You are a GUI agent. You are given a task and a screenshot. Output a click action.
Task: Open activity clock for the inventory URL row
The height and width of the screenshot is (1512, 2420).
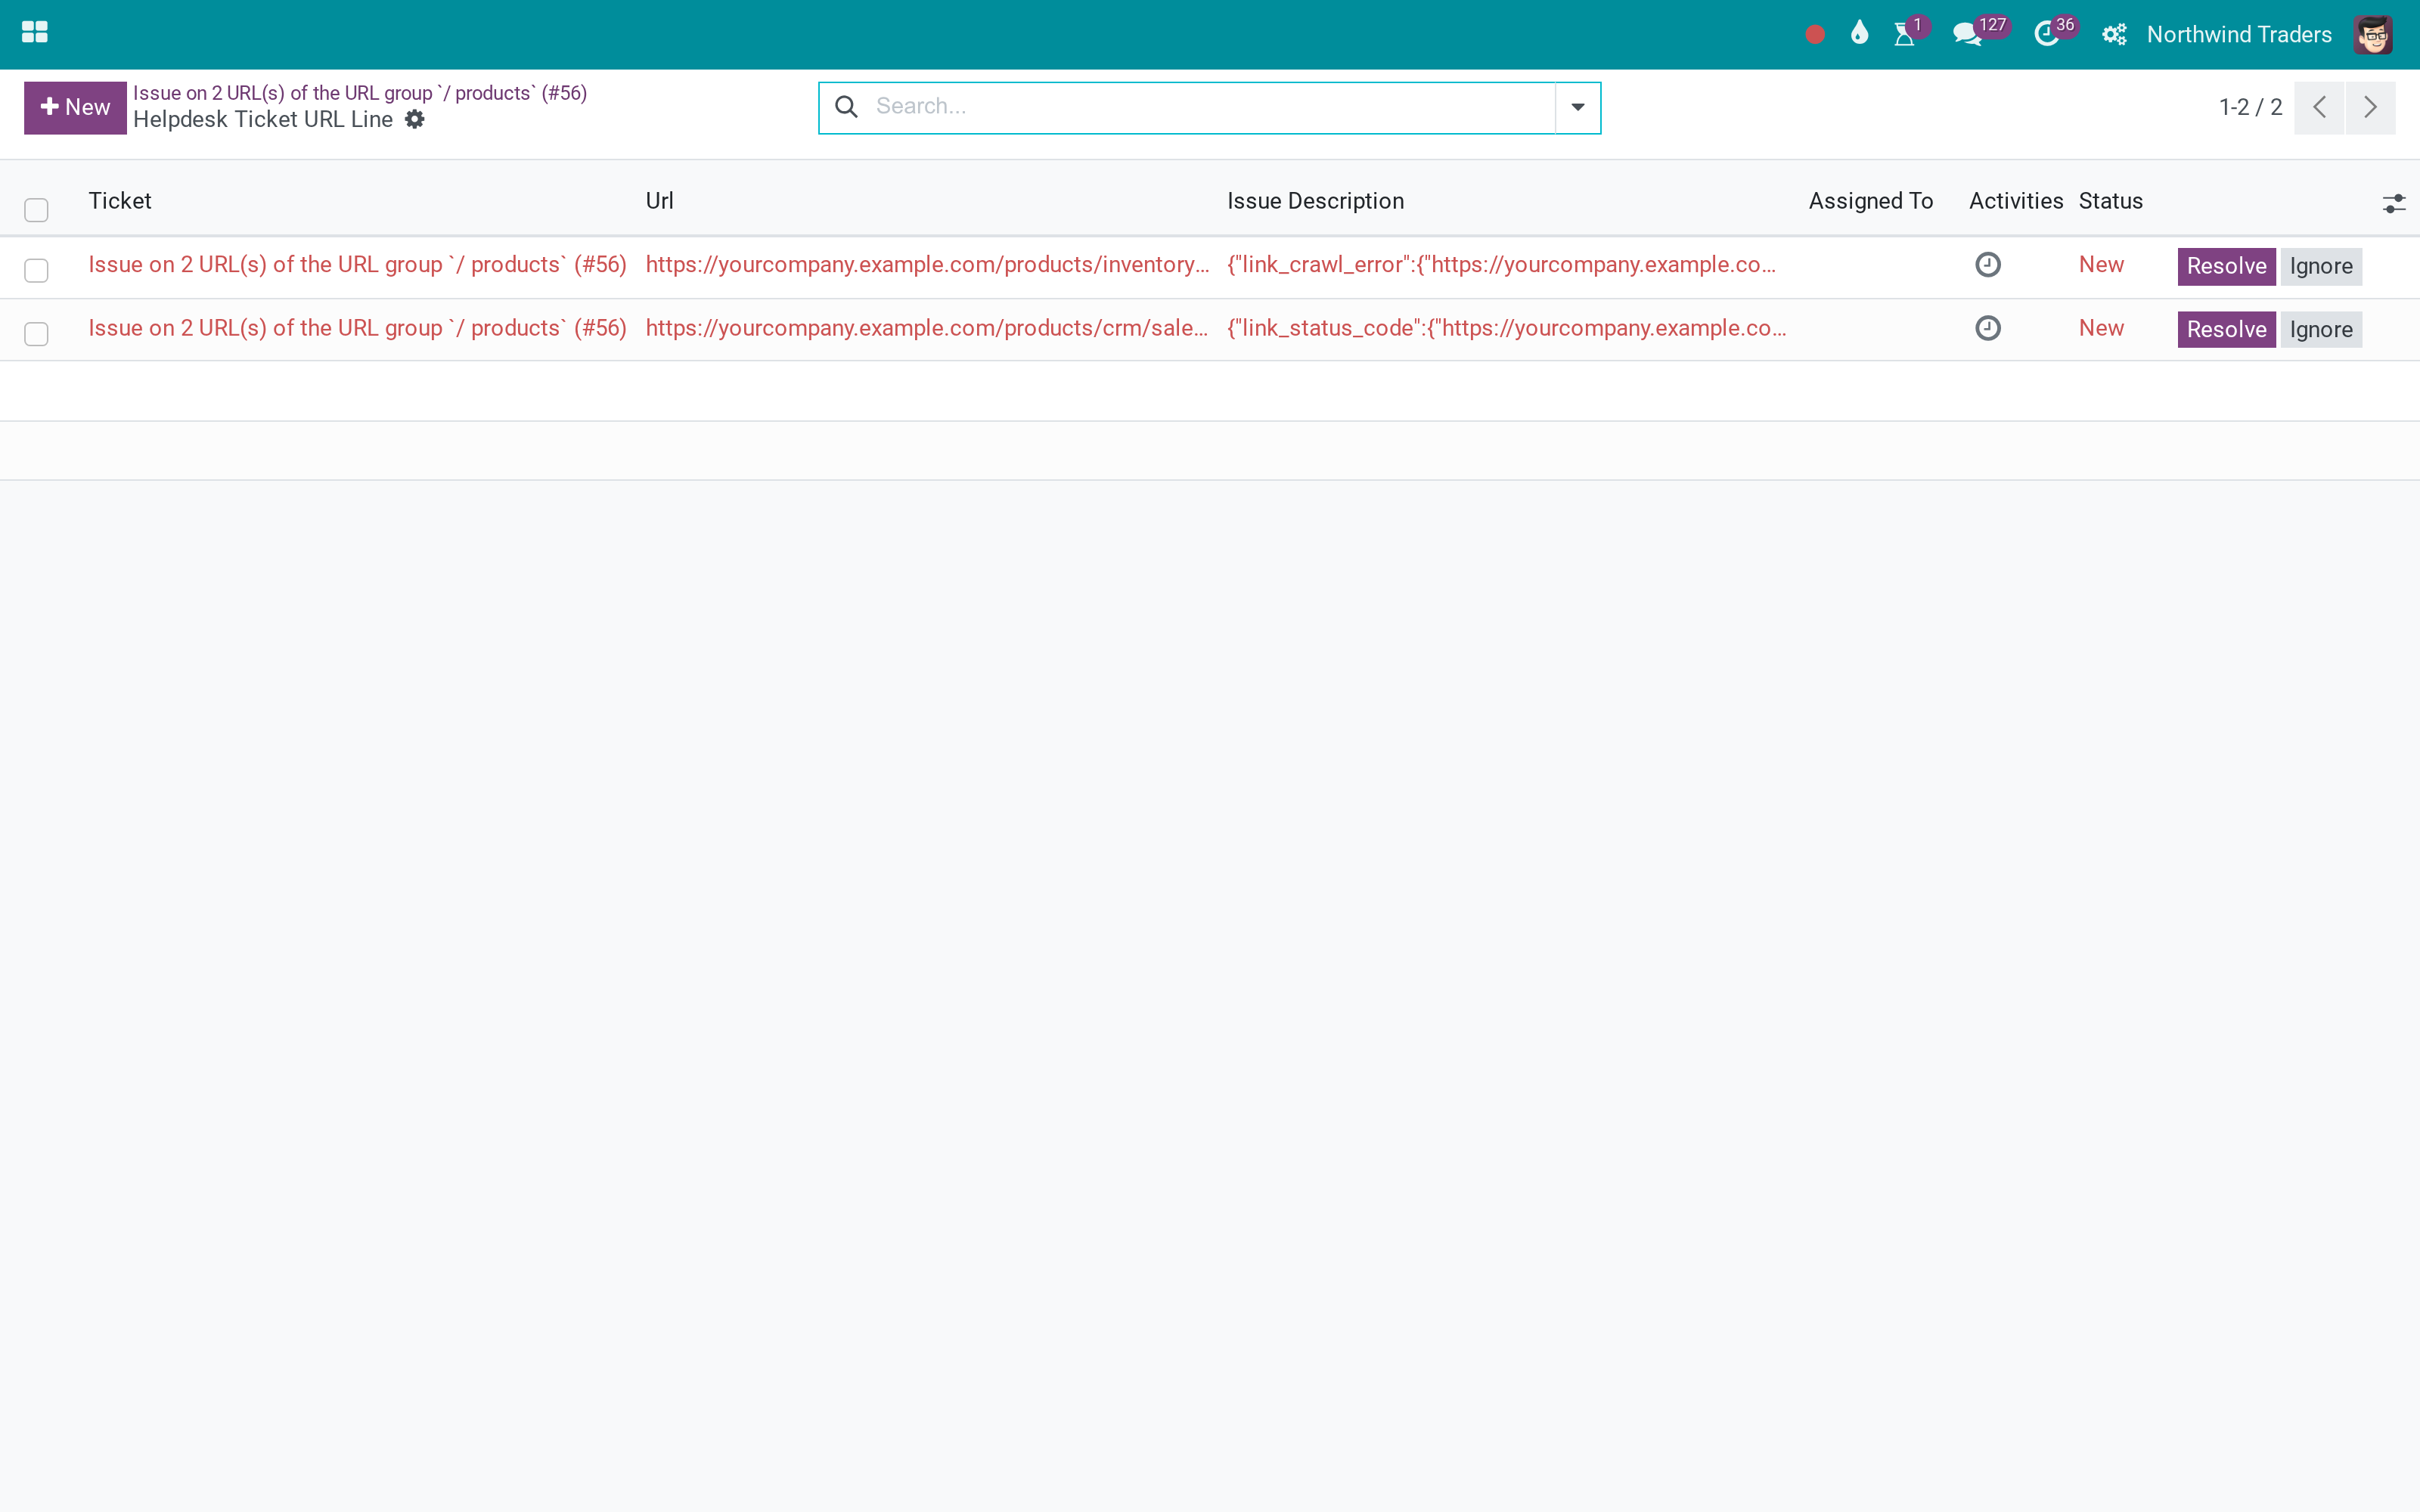click(1987, 265)
